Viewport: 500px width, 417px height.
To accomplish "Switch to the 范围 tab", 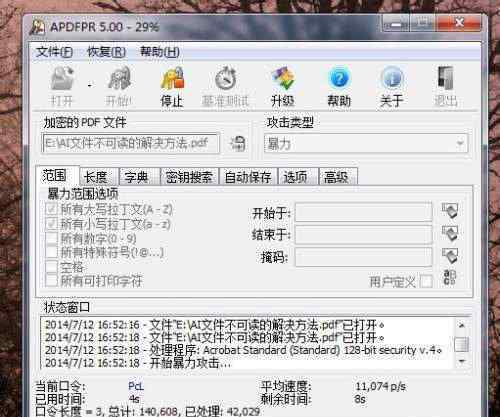I will (57, 176).
